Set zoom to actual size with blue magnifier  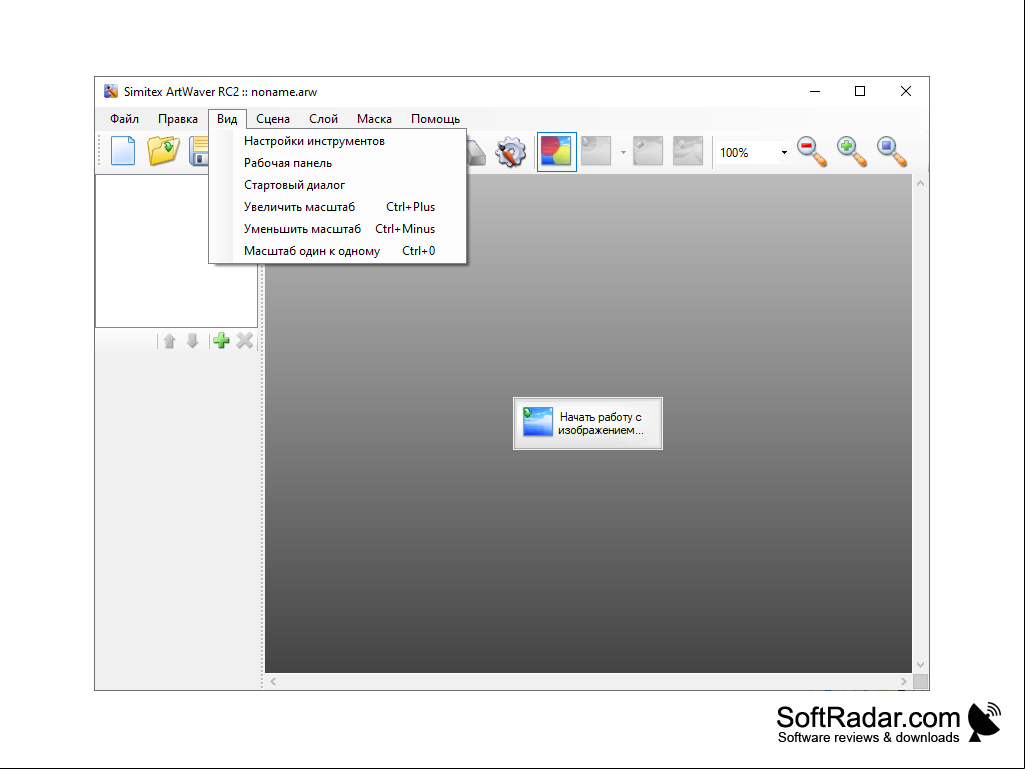[892, 152]
